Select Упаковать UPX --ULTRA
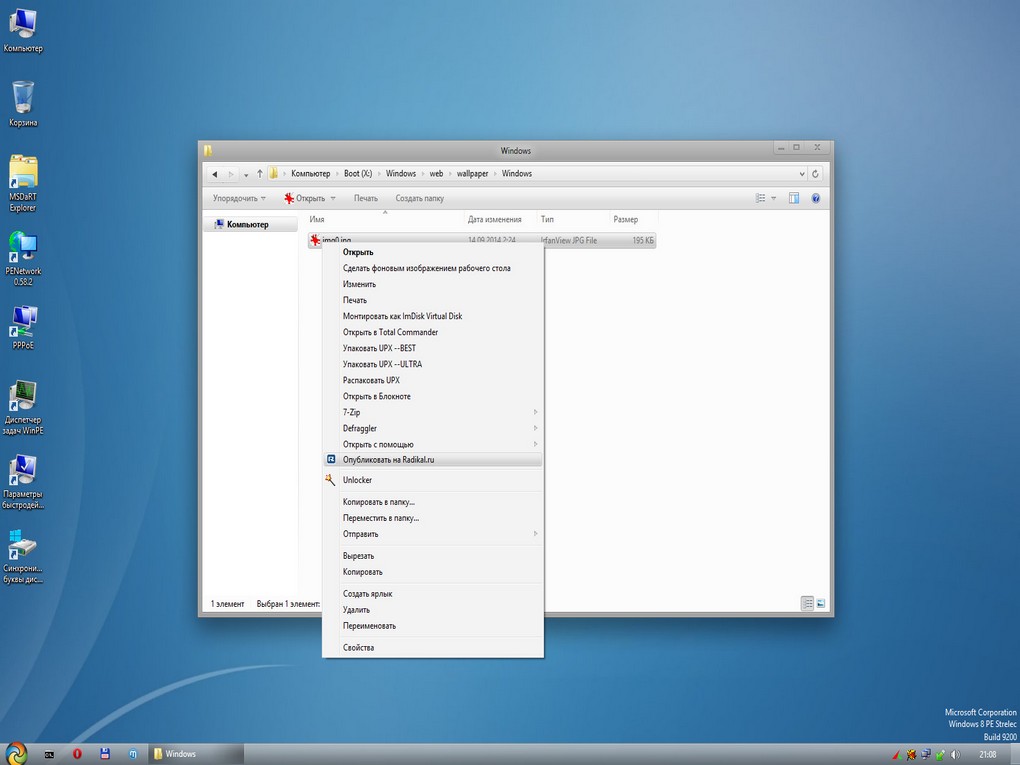 [433, 364]
